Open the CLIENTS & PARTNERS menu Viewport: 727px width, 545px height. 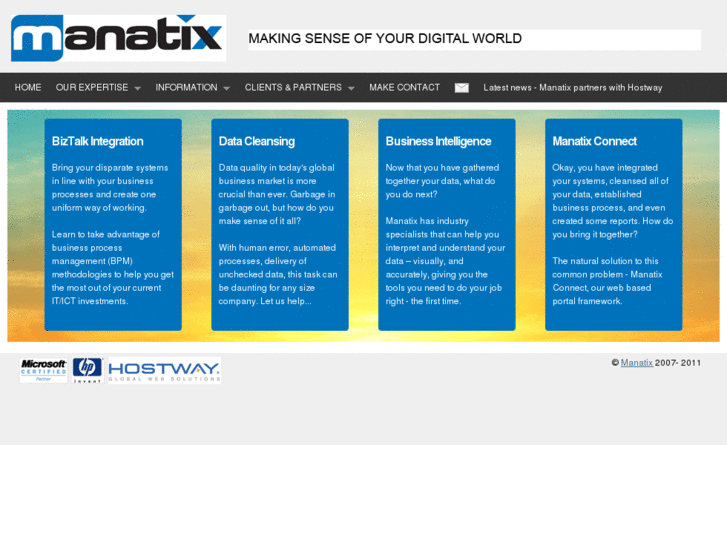pos(293,87)
